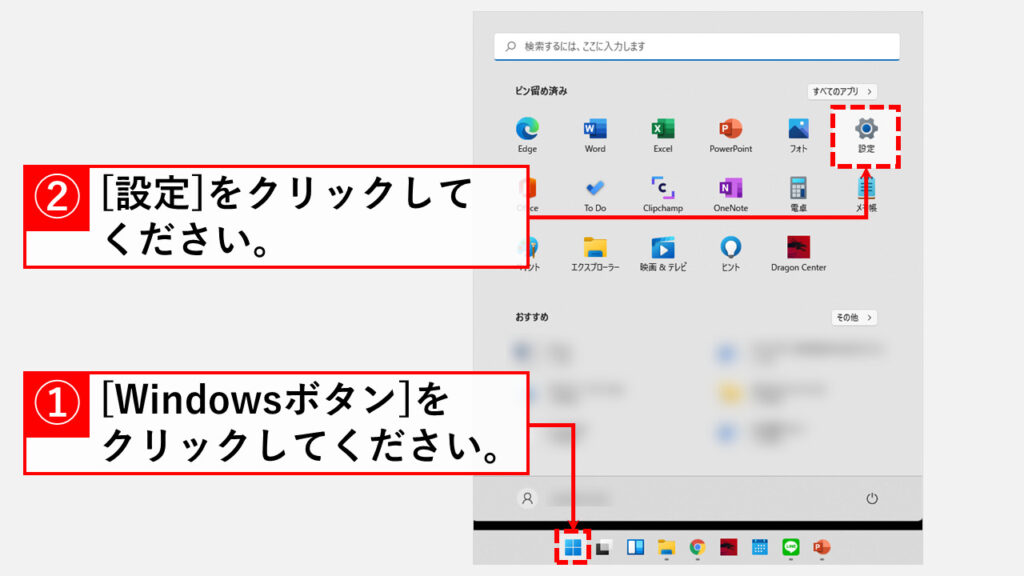The height and width of the screenshot is (576, 1024).
Task: Open Task View on taskbar
Action: (604, 547)
